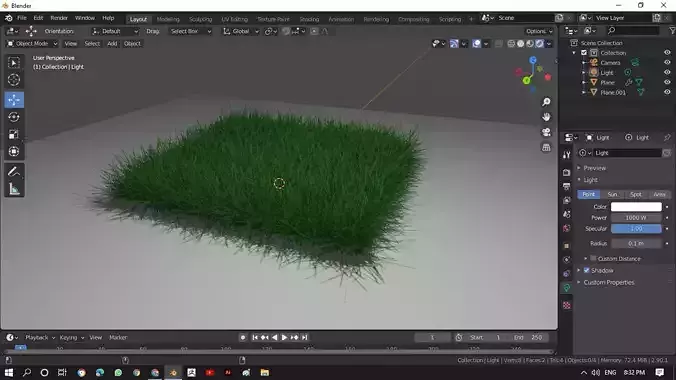Disable the Shadow checkbox

(586, 270)
